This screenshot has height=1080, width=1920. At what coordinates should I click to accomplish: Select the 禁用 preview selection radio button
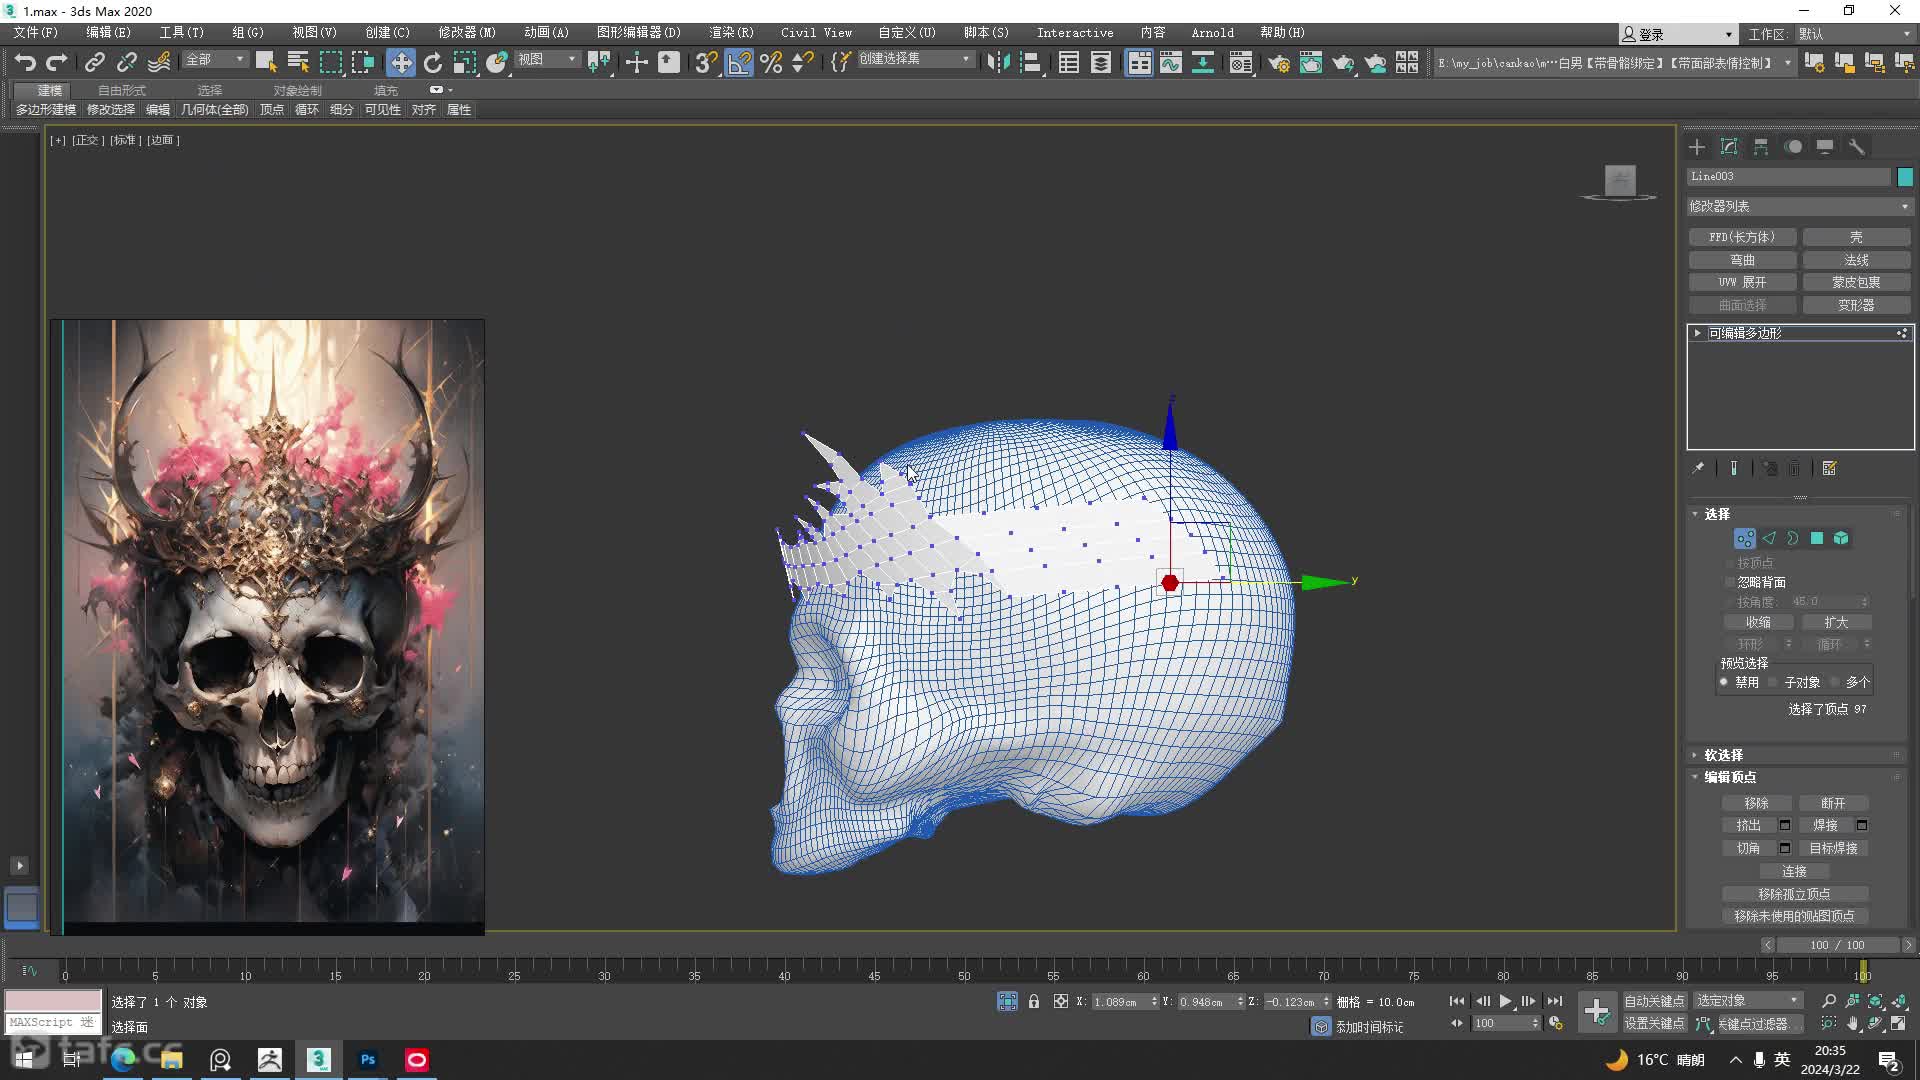pos(1724,682)
